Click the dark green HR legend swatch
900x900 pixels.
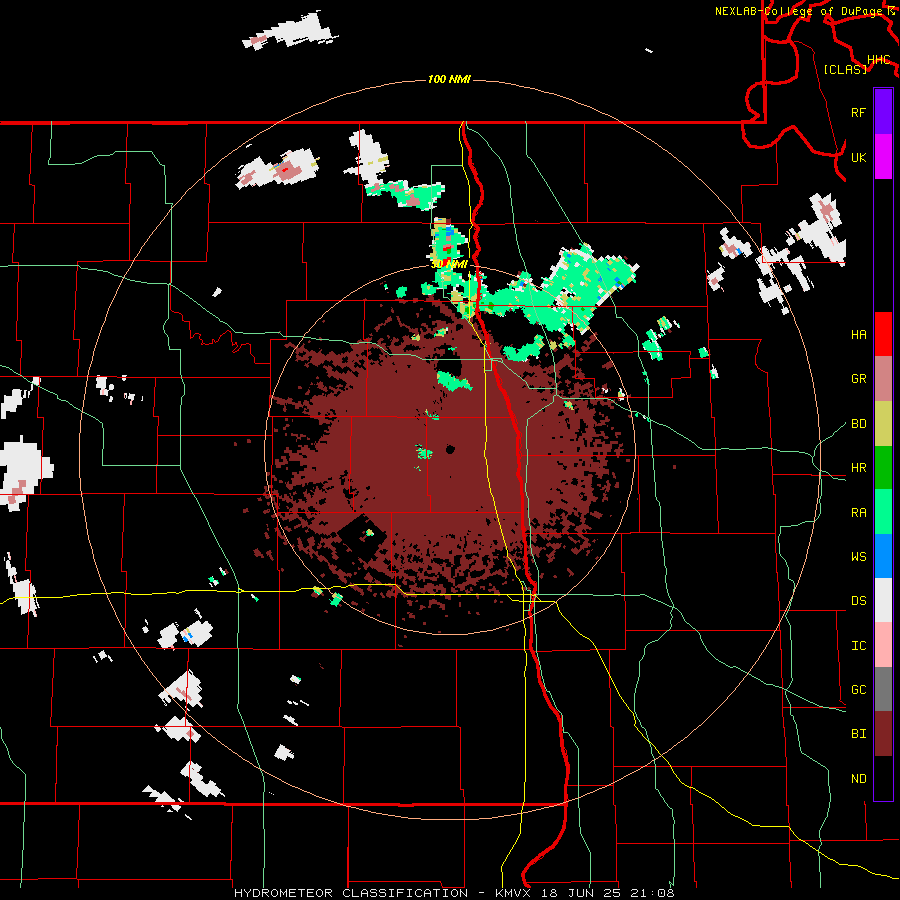(883, 468)
